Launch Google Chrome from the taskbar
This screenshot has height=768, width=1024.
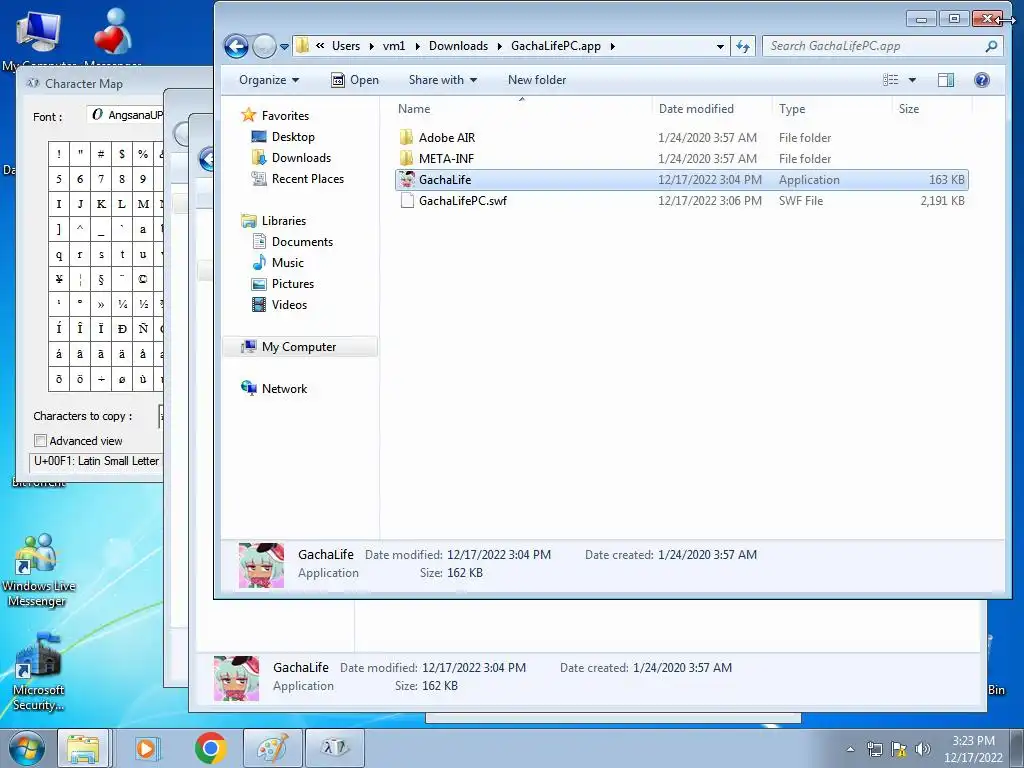(x=210, y=748)
